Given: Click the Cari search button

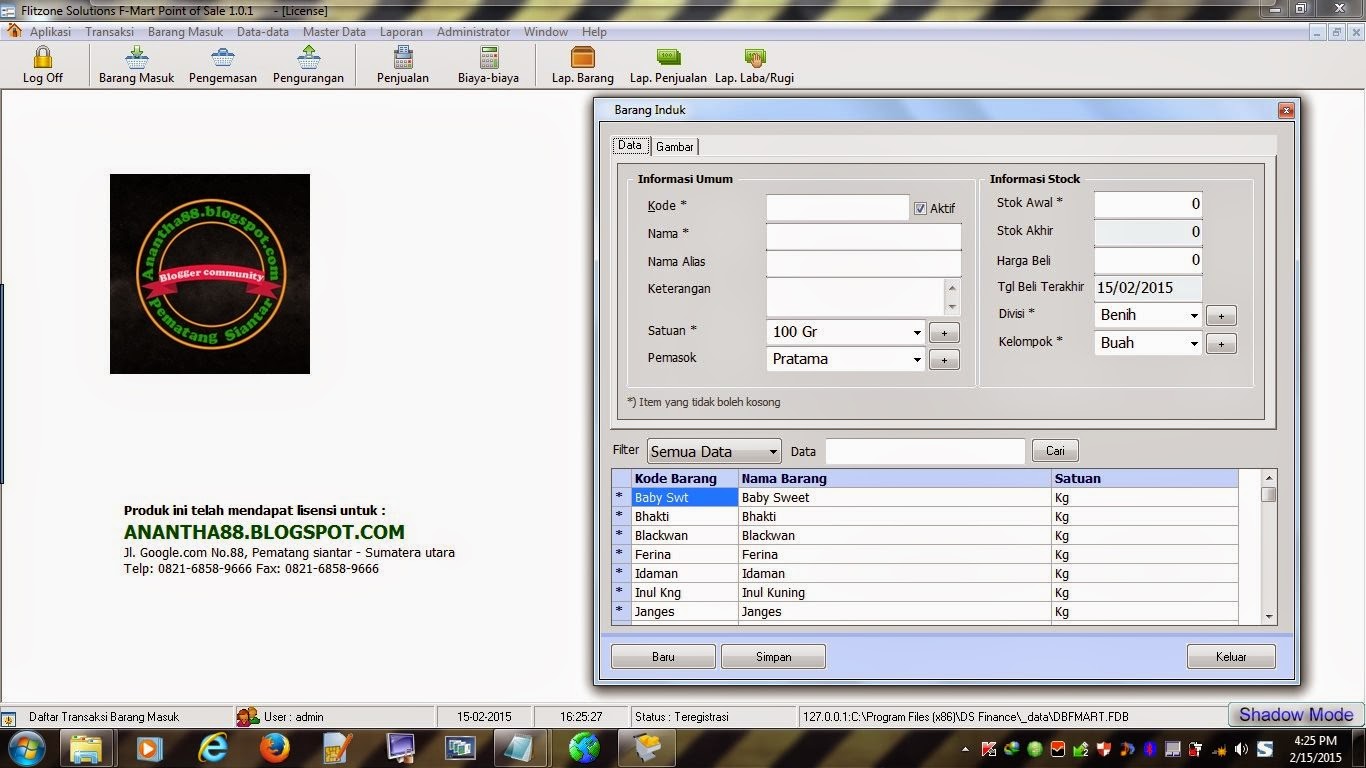Looking at the screenshot, I should point(1055,451).
